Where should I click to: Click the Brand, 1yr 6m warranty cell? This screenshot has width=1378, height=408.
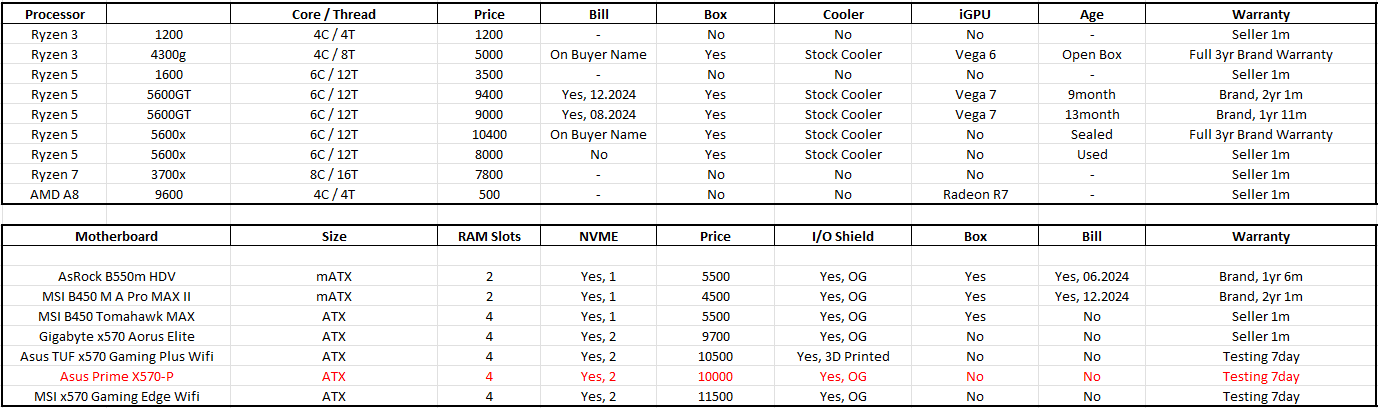click(x=1260, y=277)
